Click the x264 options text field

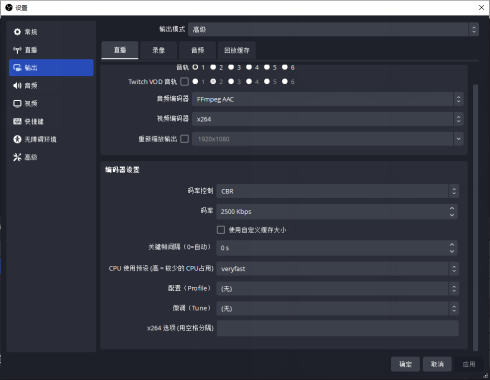[x=338, y=328]
